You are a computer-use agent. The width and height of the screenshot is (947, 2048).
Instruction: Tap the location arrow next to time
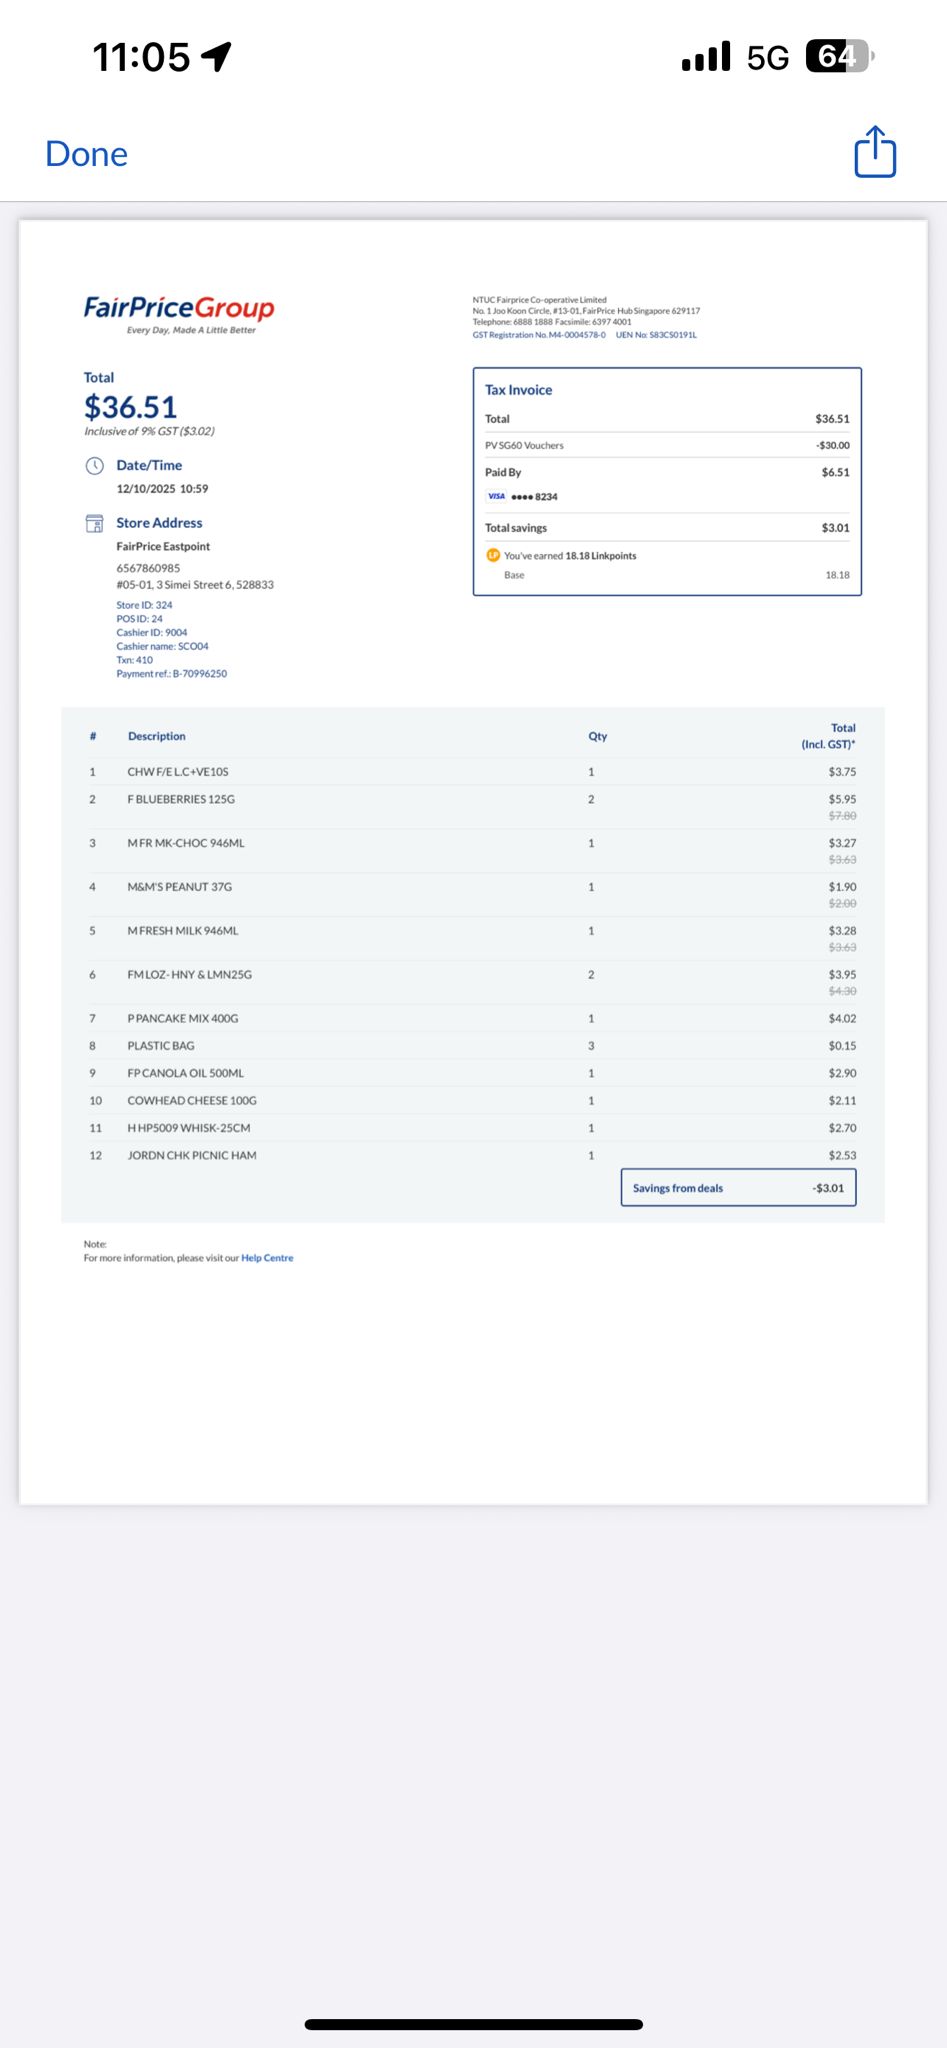click(x=216, y=57)
